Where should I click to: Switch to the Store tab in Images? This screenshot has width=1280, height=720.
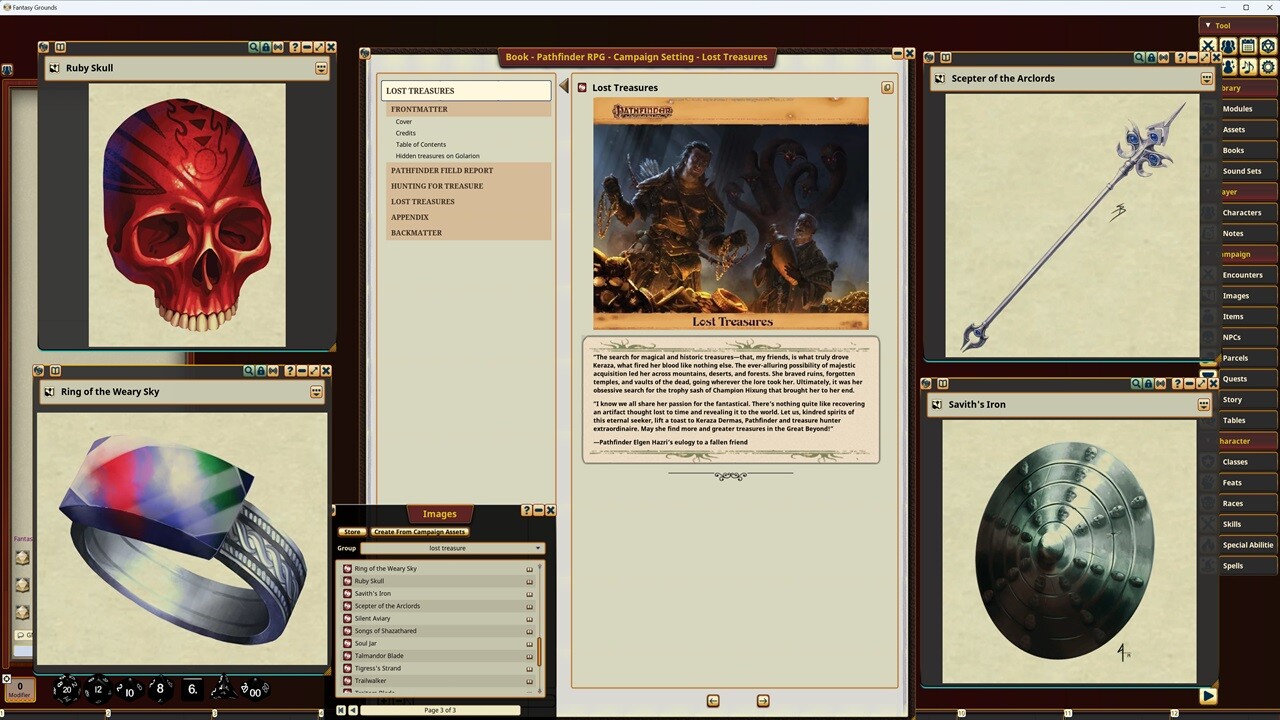[352, 531]
